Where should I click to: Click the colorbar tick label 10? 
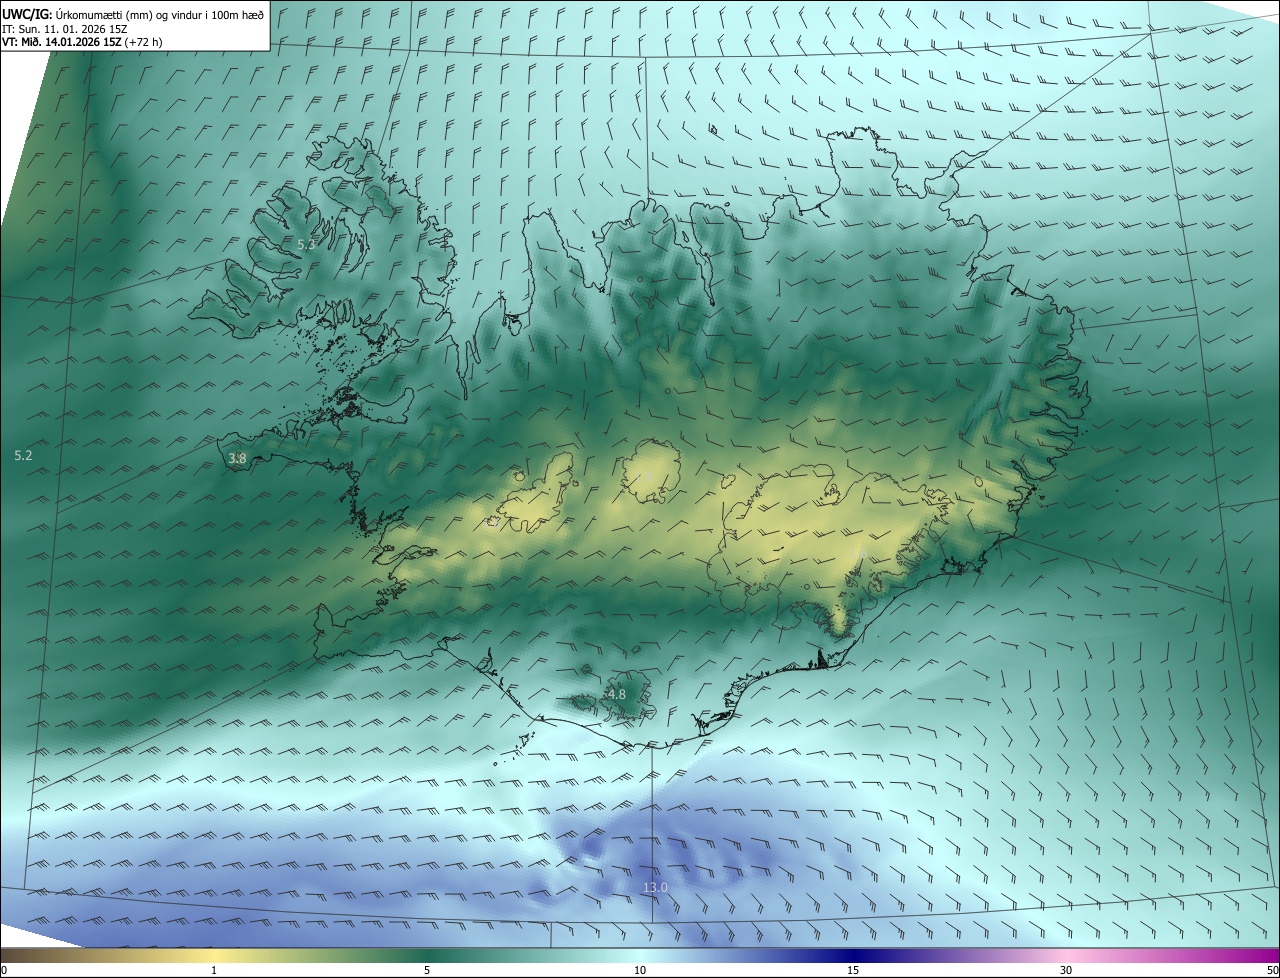pos(640,970)
